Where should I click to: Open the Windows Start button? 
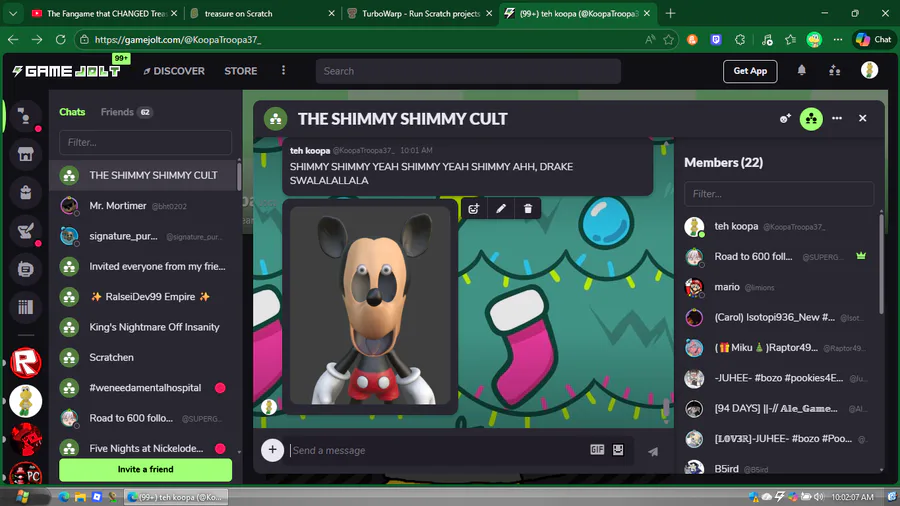(22, 497)
